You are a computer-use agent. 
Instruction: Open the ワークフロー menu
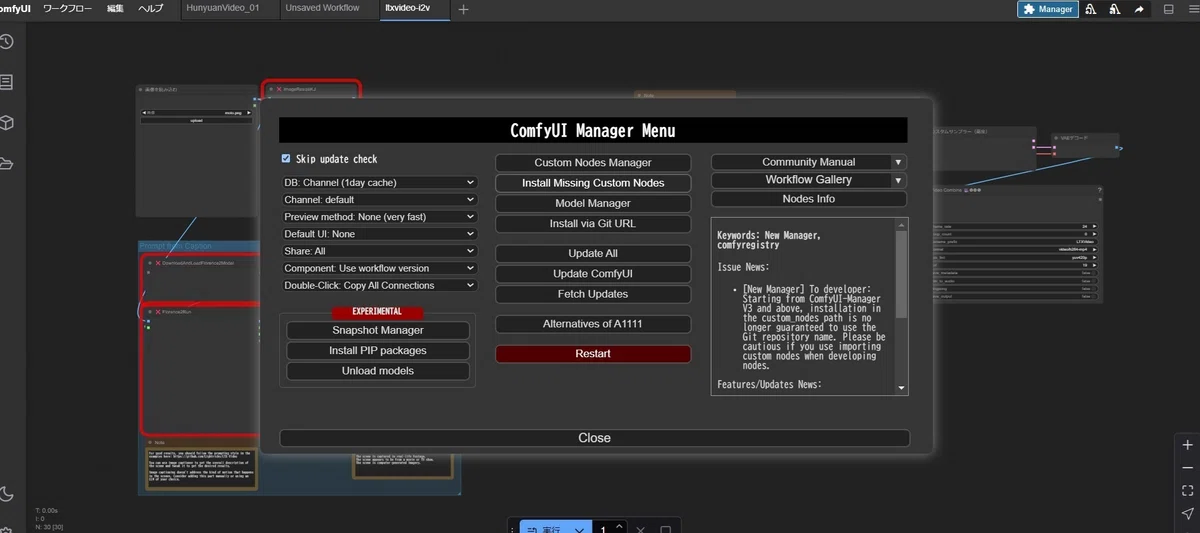[x=68, y=8]
